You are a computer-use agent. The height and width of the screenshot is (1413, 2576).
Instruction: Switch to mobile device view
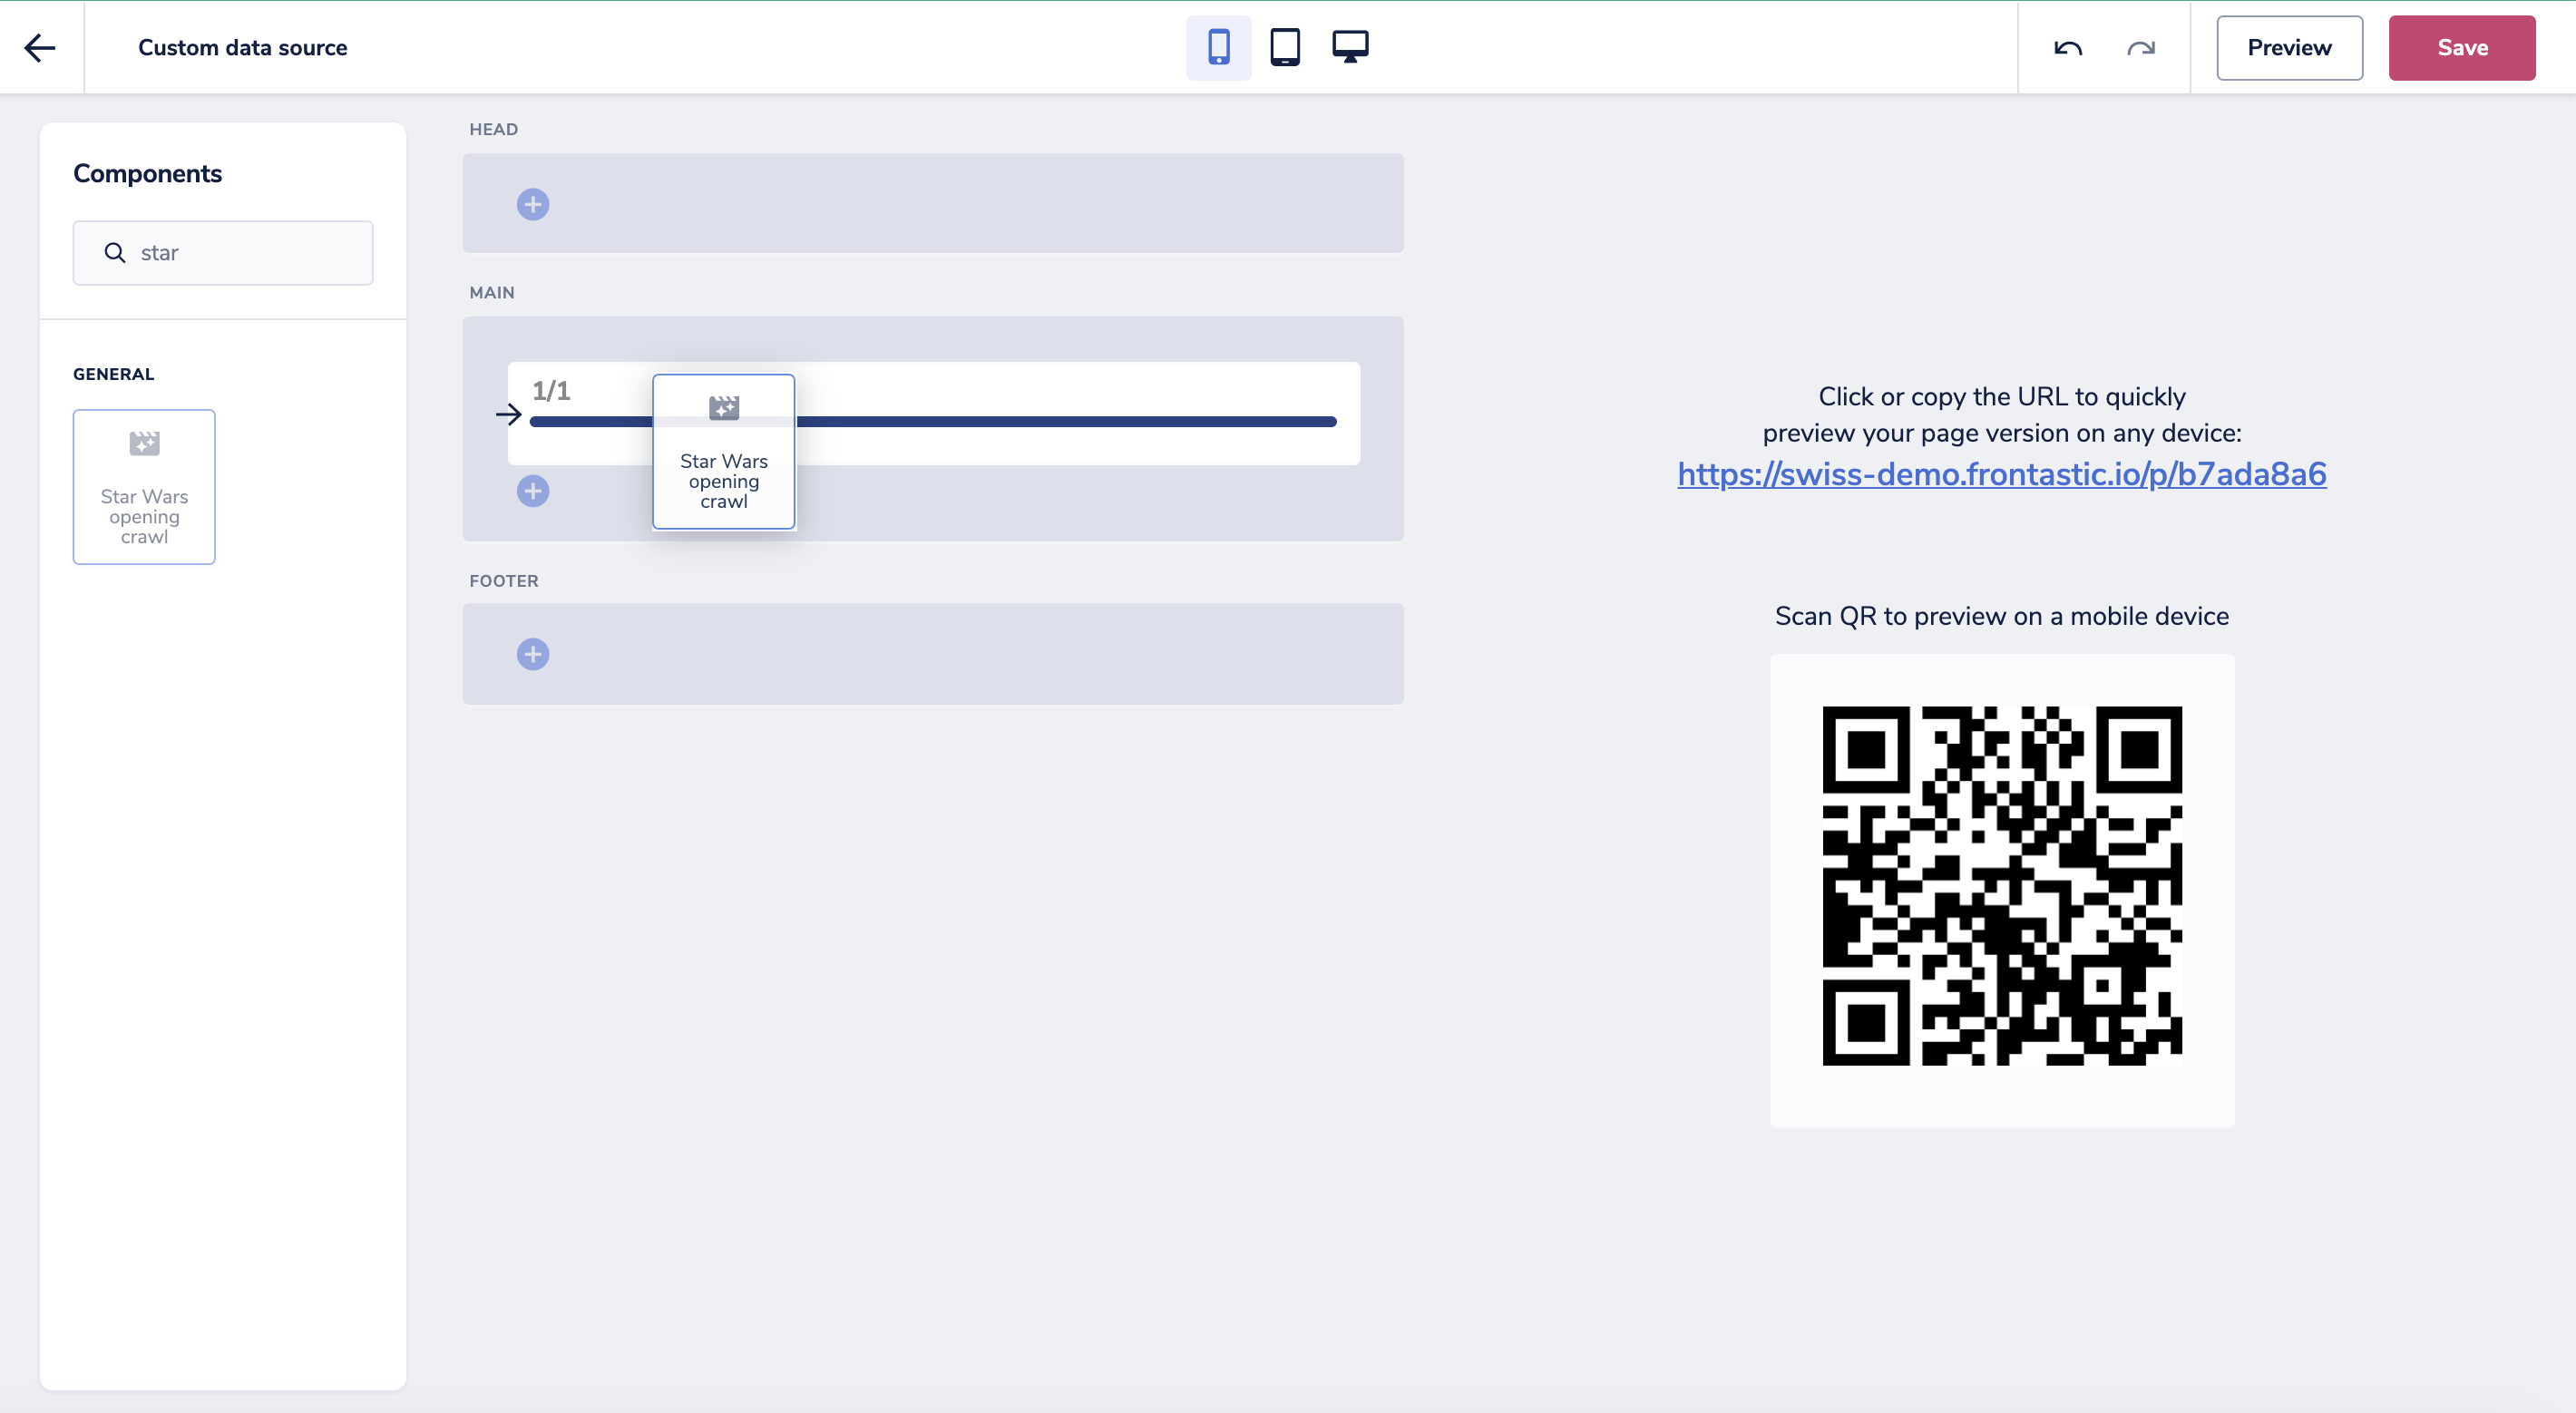coord(1218,47)
